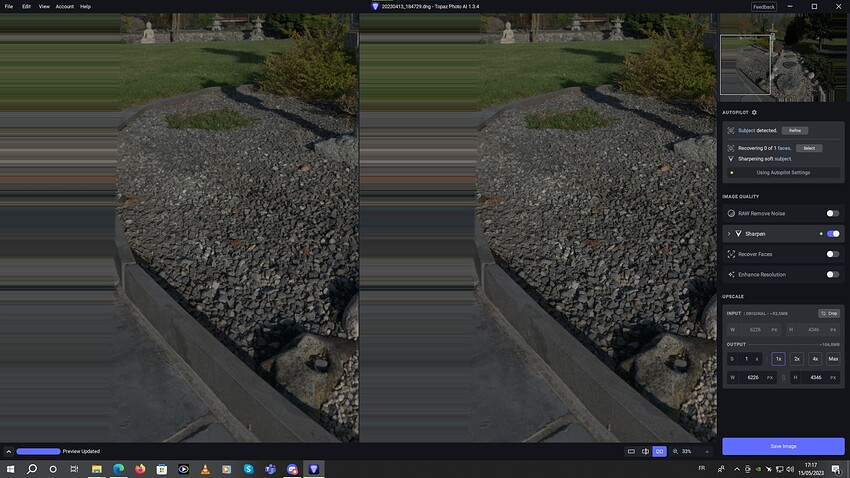Enable the RAW Remove Noise toggle
Screen dimensions: 850x478
(x=833, y=214)
